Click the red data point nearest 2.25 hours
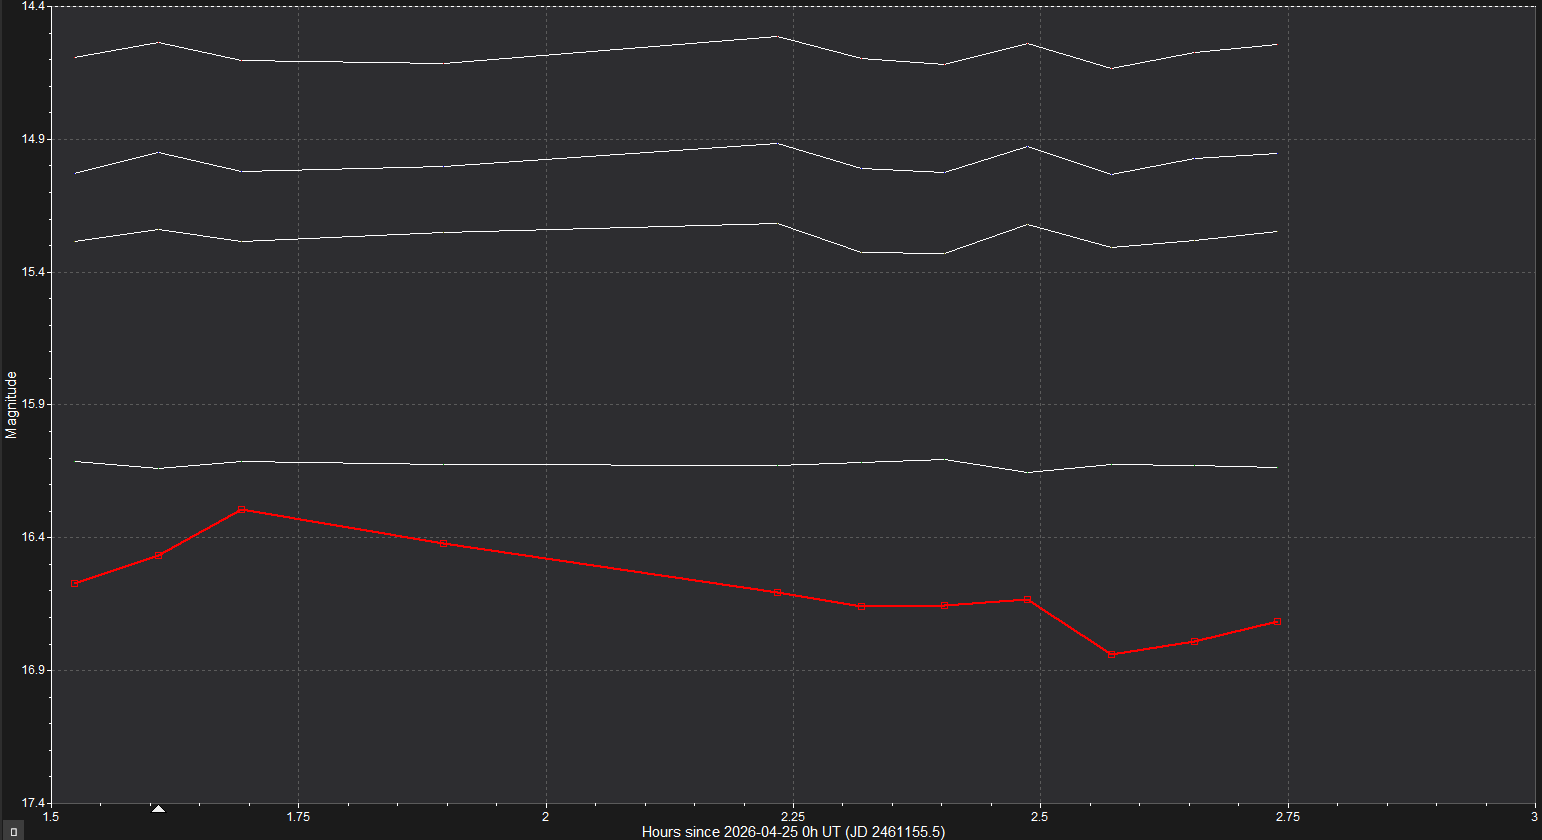The height and width of the screenshot is (840, 1542). click(x=777, y=593)
